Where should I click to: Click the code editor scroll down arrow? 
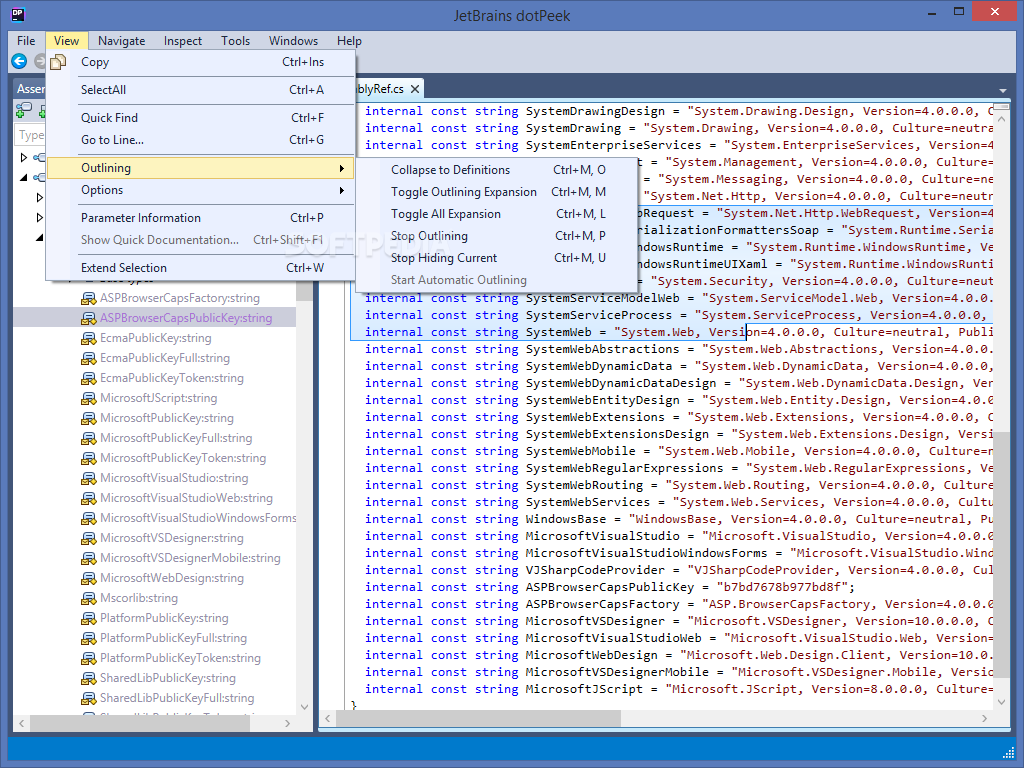pyautogui.click(x=1002, y=702)
